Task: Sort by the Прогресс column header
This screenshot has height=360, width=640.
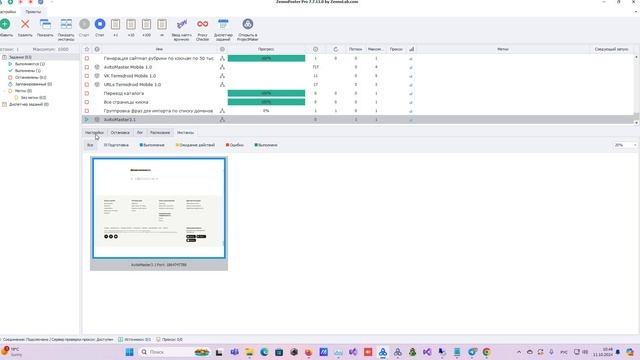Action: [266, 49]
